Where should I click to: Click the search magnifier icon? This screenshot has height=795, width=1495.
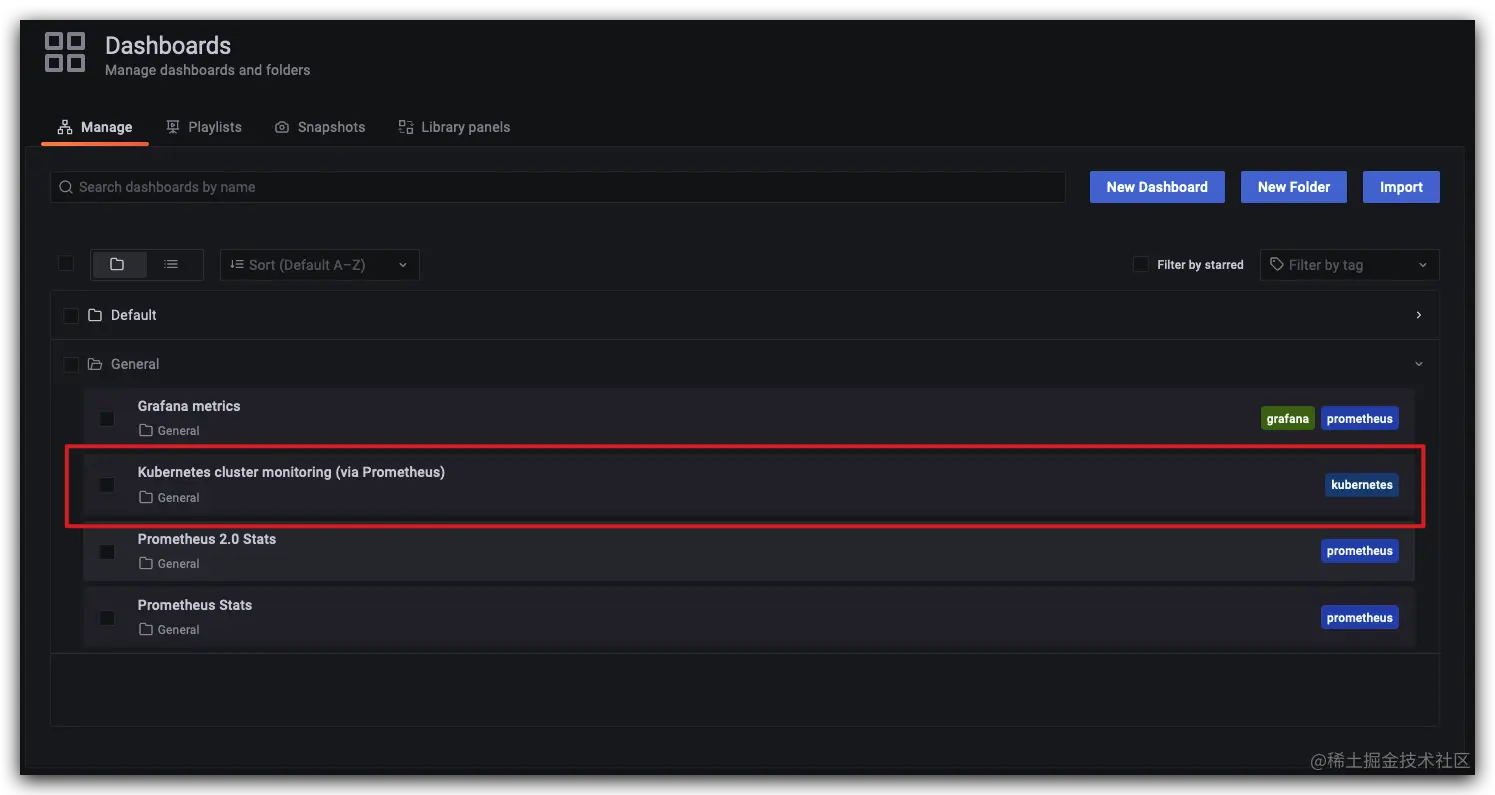click(66, 187)
